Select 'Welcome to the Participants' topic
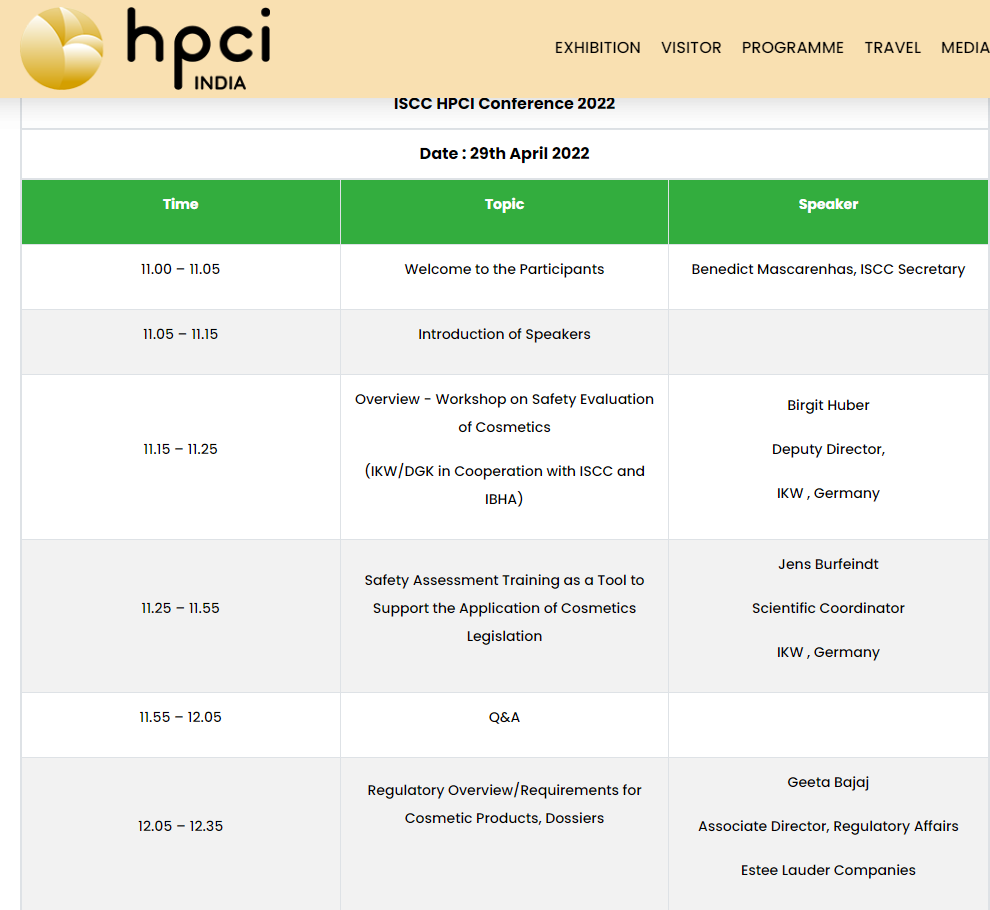This screenshot has width=990, height=910. [x=504, y=269]
